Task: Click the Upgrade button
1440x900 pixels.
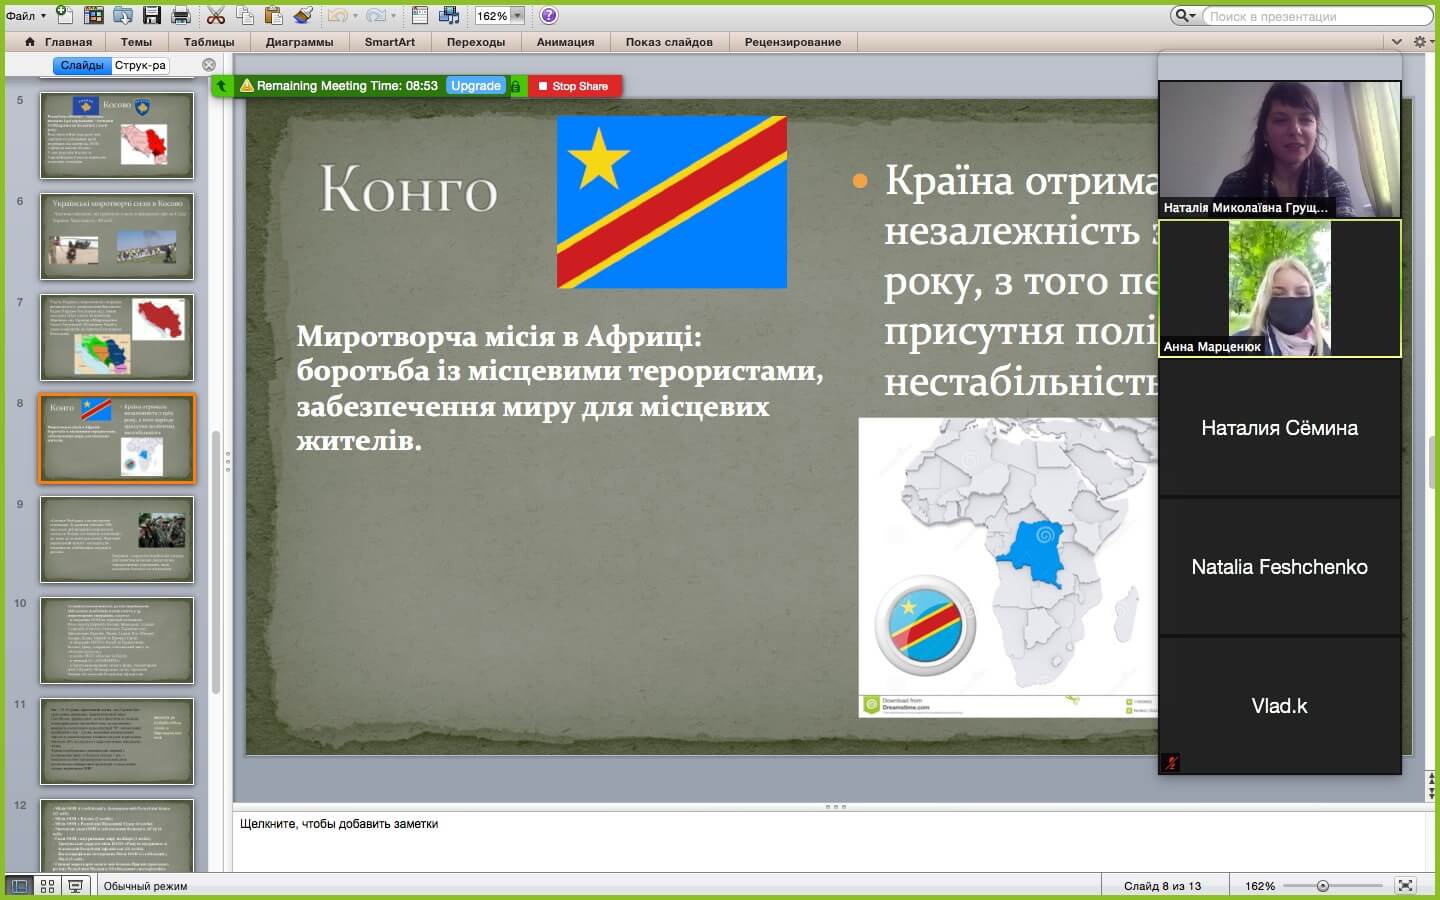Action: coord(476,86)
